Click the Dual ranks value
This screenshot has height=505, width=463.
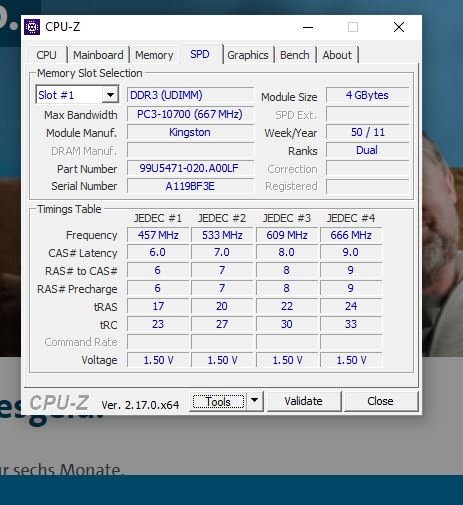click(367, 150)
